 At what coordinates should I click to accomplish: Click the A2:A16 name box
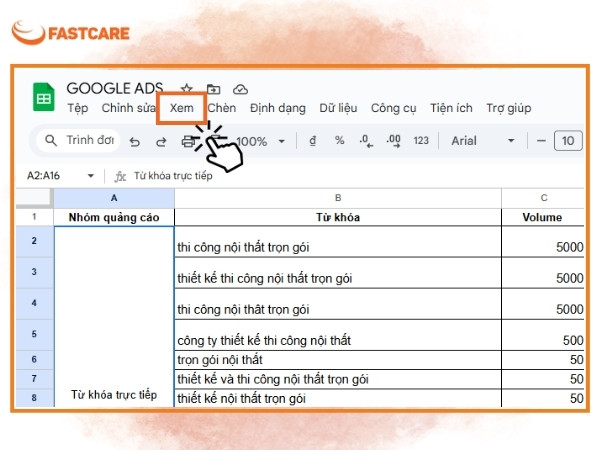tap(43, 176)
